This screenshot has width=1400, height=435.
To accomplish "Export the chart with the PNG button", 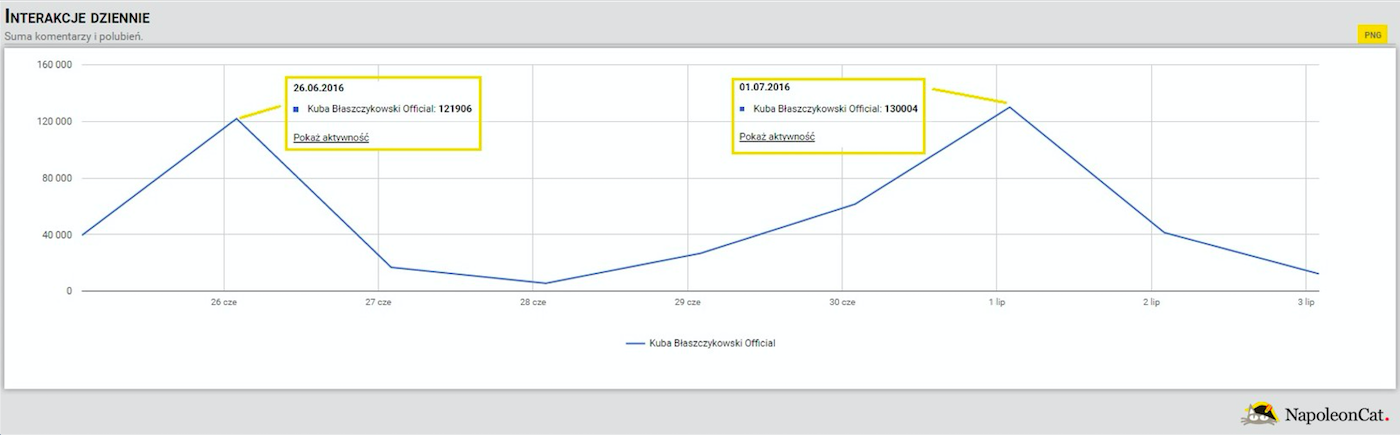I will click(1371, 35).
